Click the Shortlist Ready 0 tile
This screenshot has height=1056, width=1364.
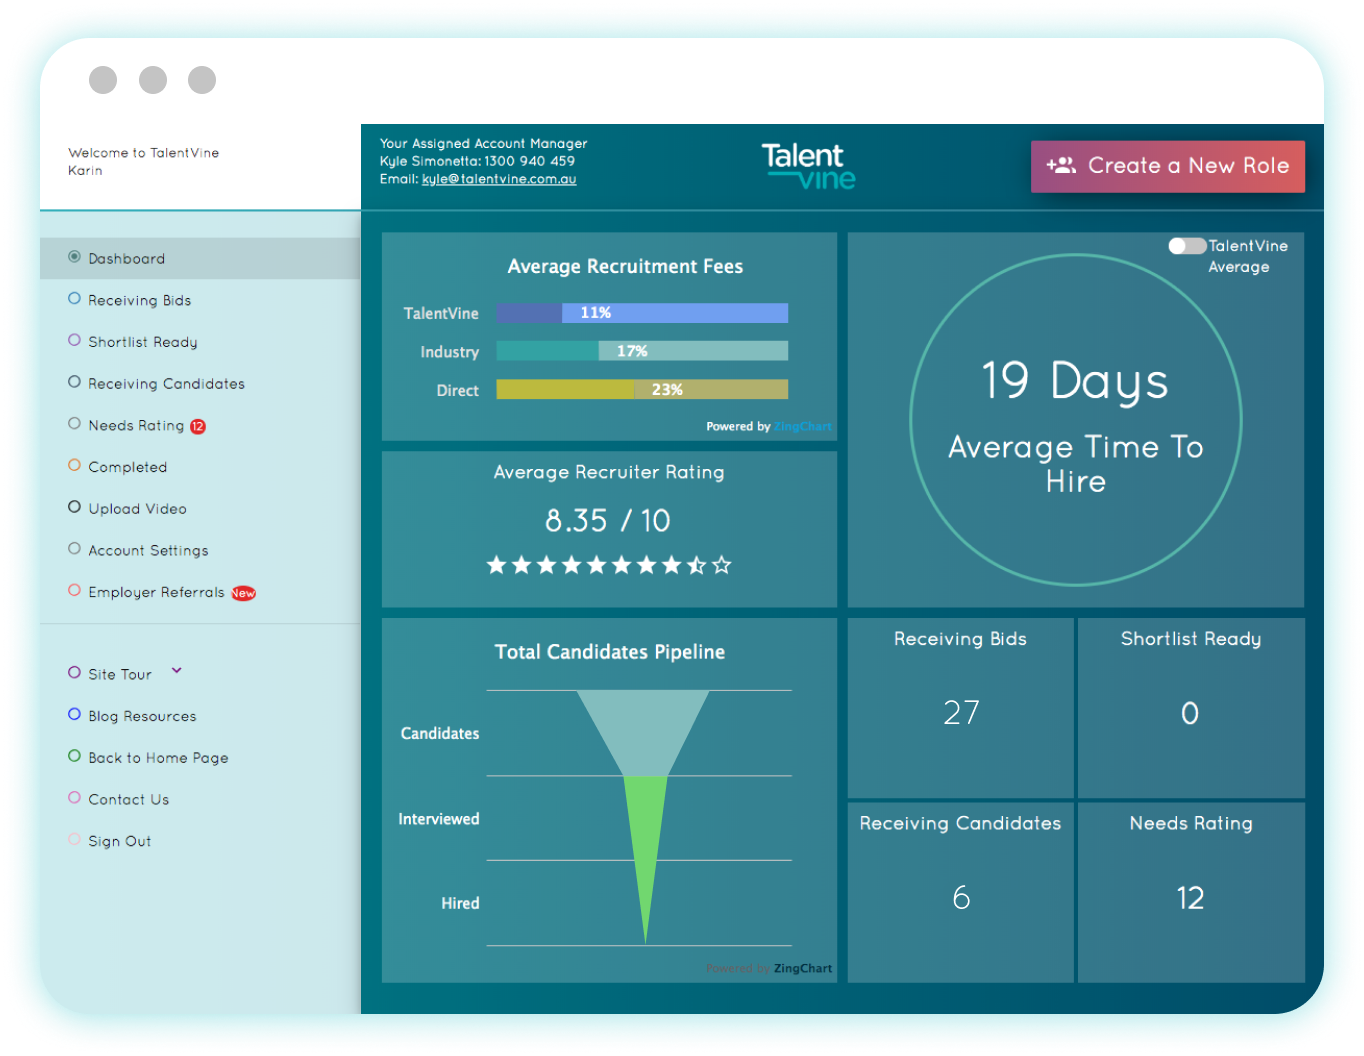1191,708
